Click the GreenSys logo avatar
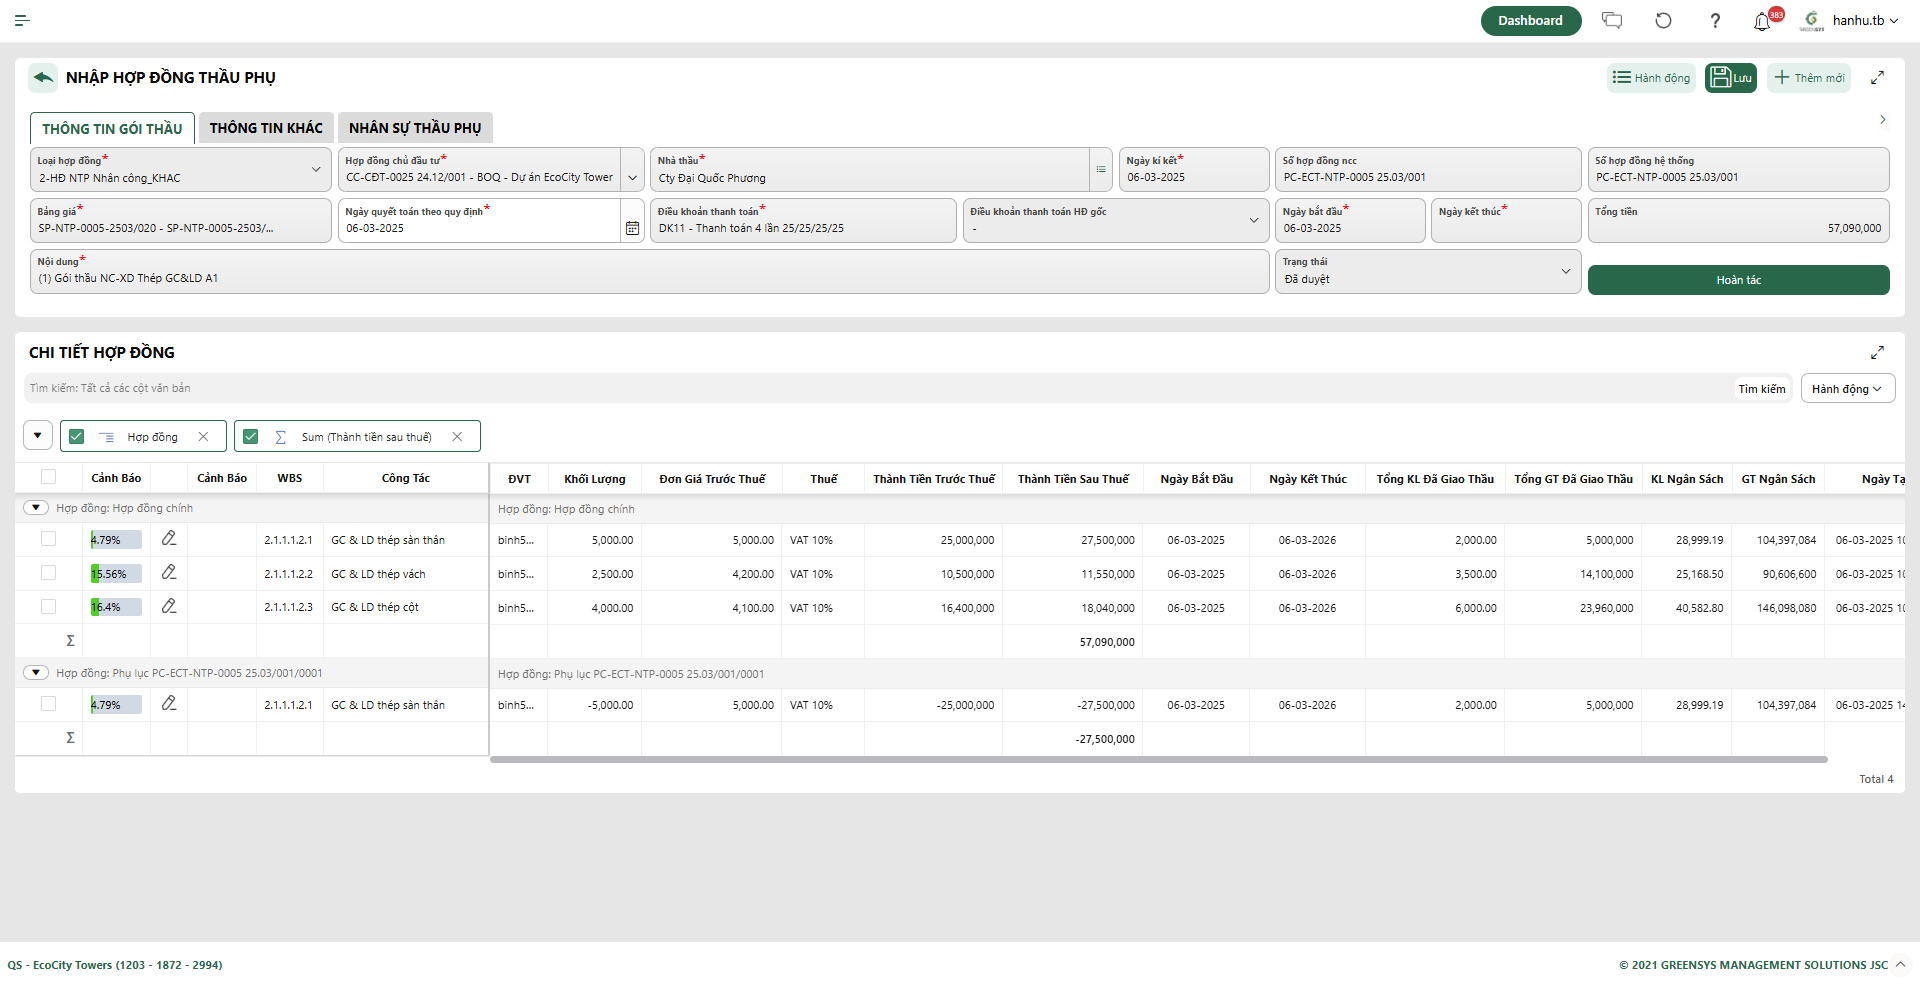This screenshot has width=1920, height=986. 1811,20
